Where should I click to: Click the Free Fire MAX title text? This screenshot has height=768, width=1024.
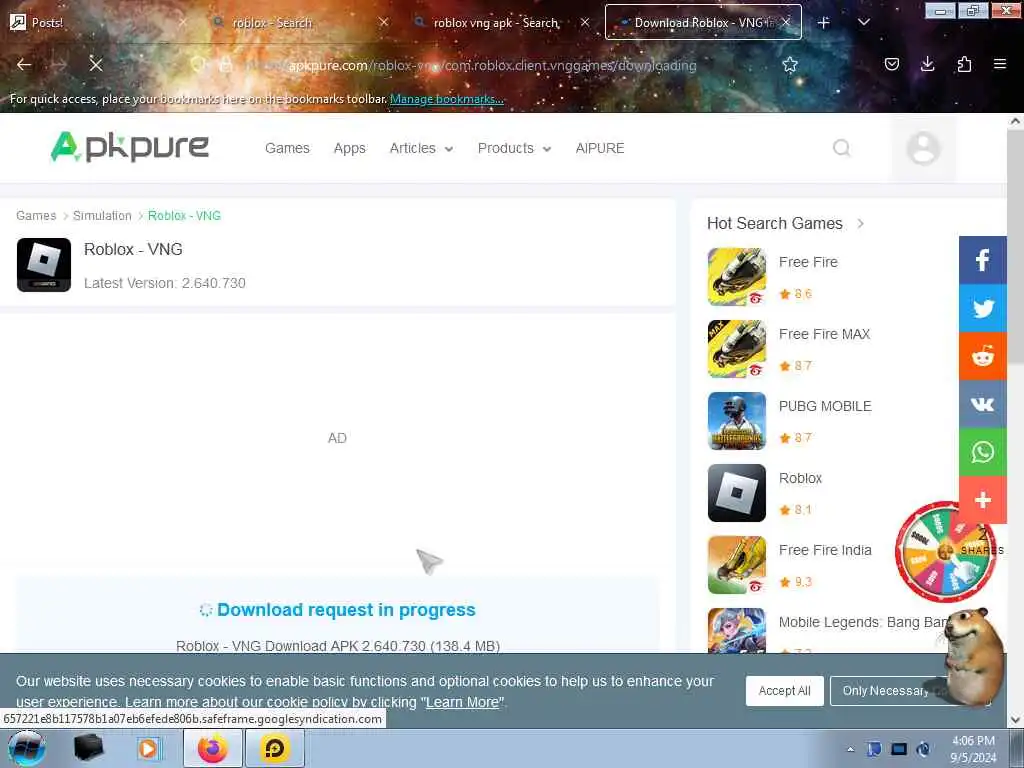click(x=824, y=334)
